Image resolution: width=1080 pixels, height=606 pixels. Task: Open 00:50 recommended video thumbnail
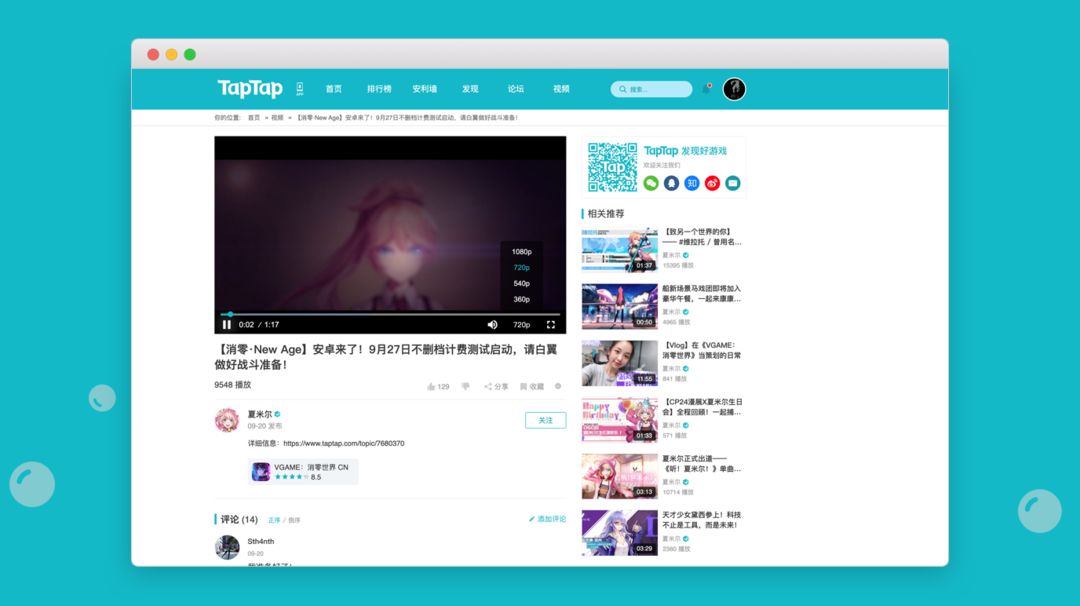619,306
